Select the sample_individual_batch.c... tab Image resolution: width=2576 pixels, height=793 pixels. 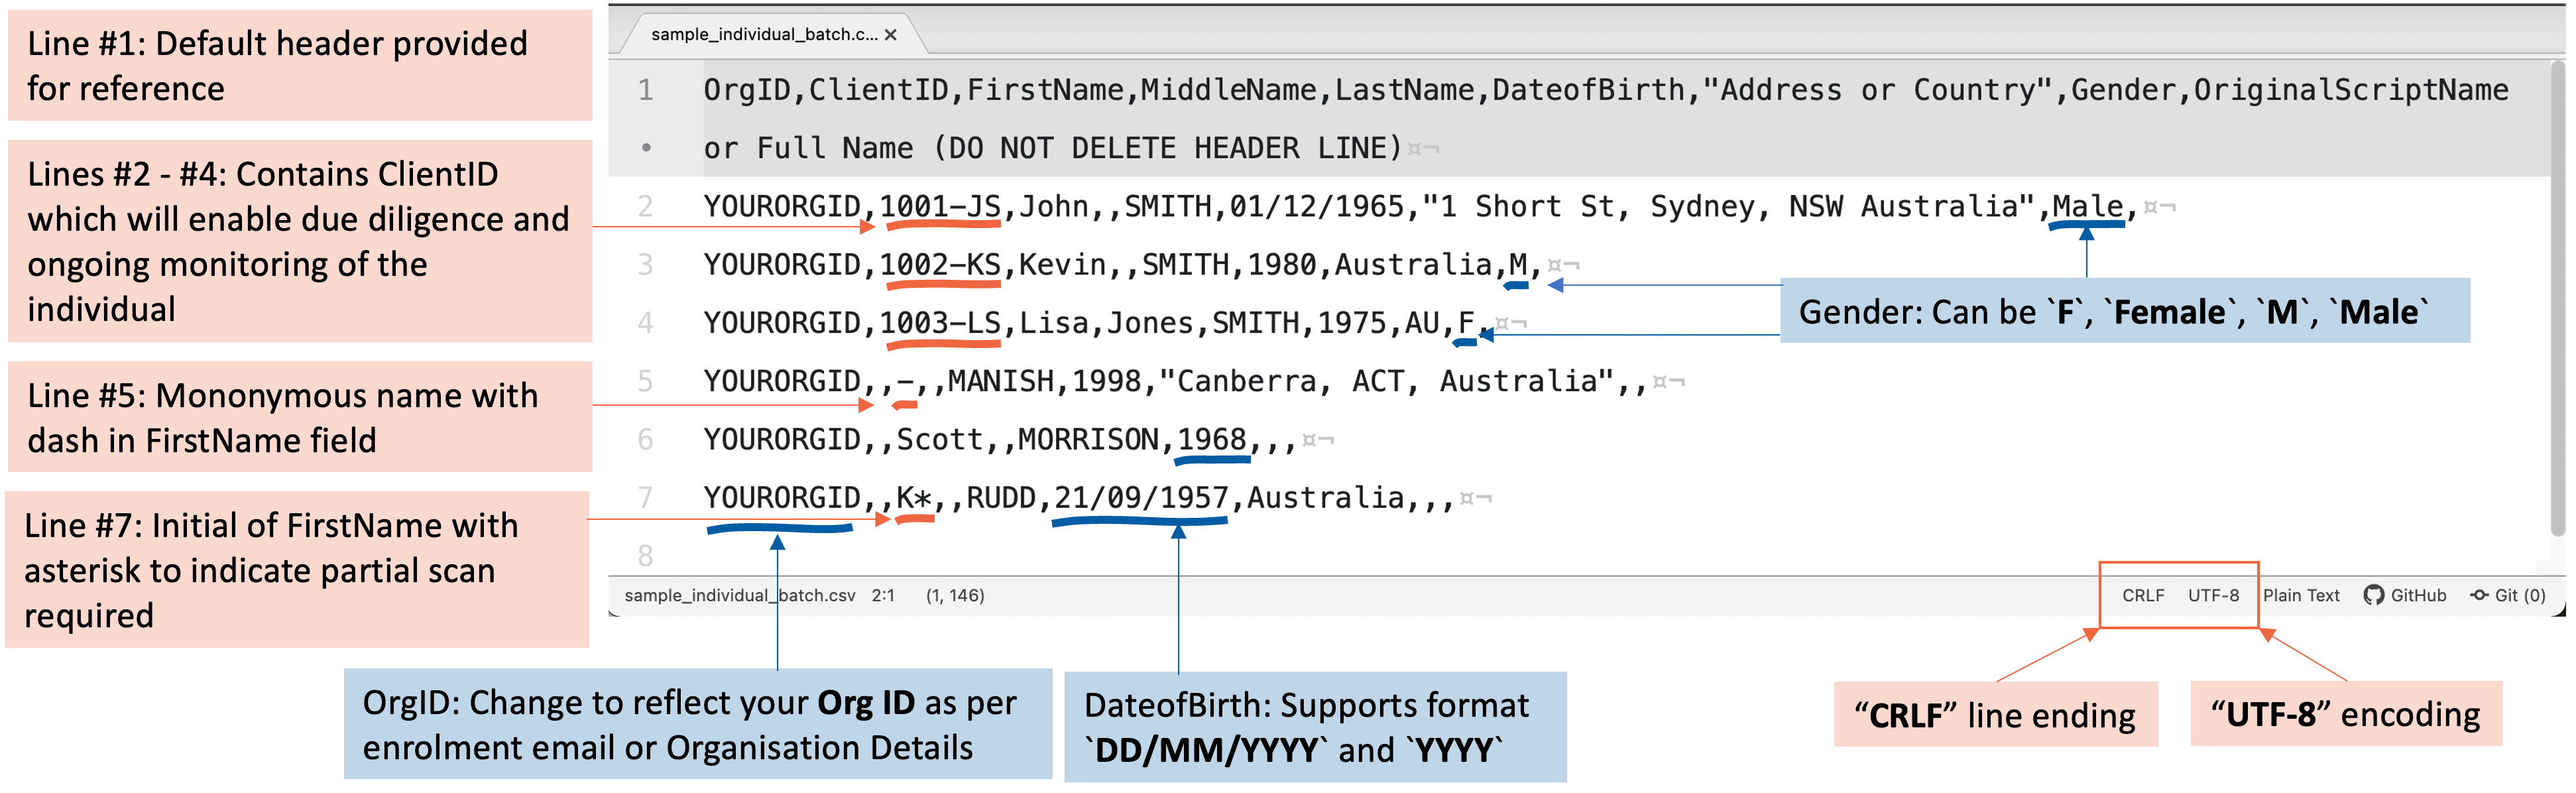tap(765, 33)
